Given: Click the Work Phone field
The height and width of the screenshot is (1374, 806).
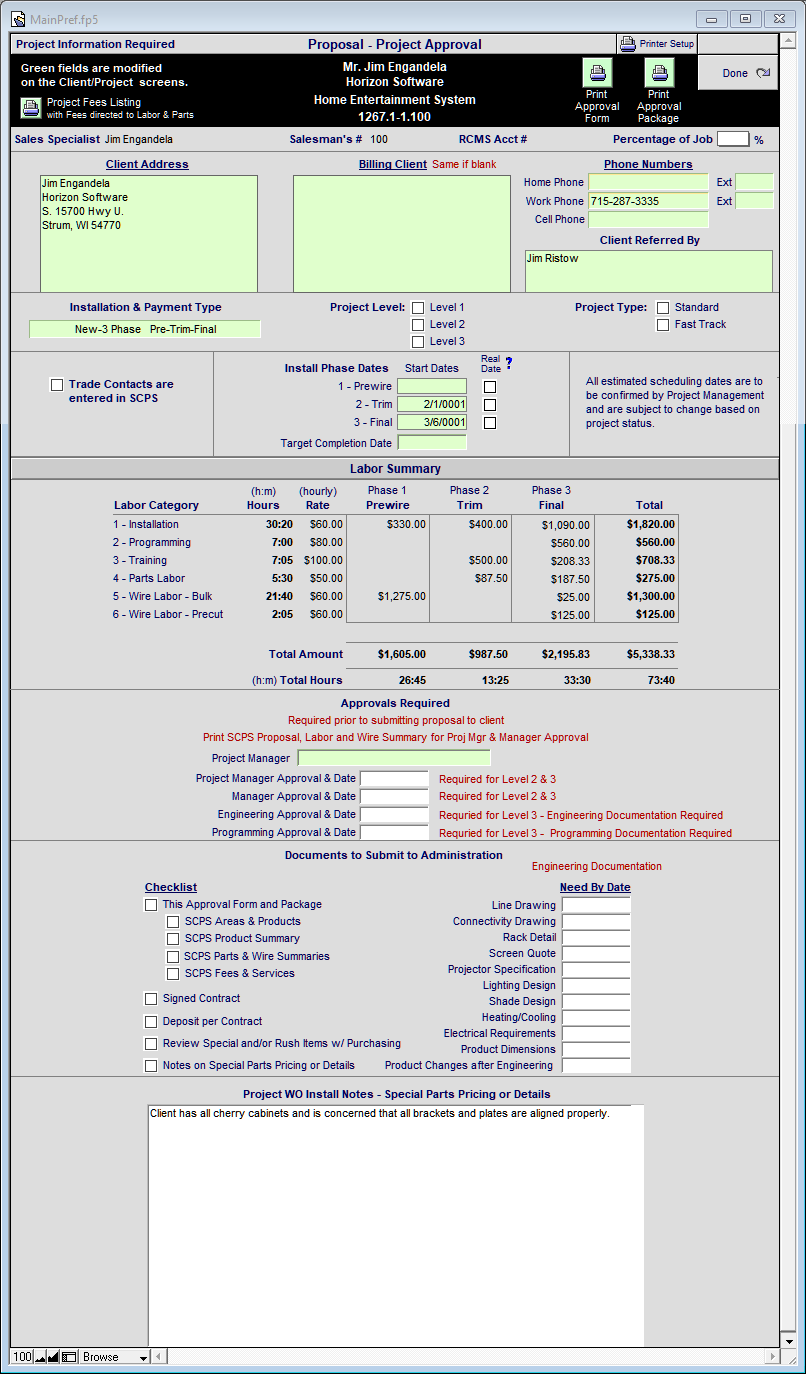Looking at the screenshot, I should coord(648,201).
